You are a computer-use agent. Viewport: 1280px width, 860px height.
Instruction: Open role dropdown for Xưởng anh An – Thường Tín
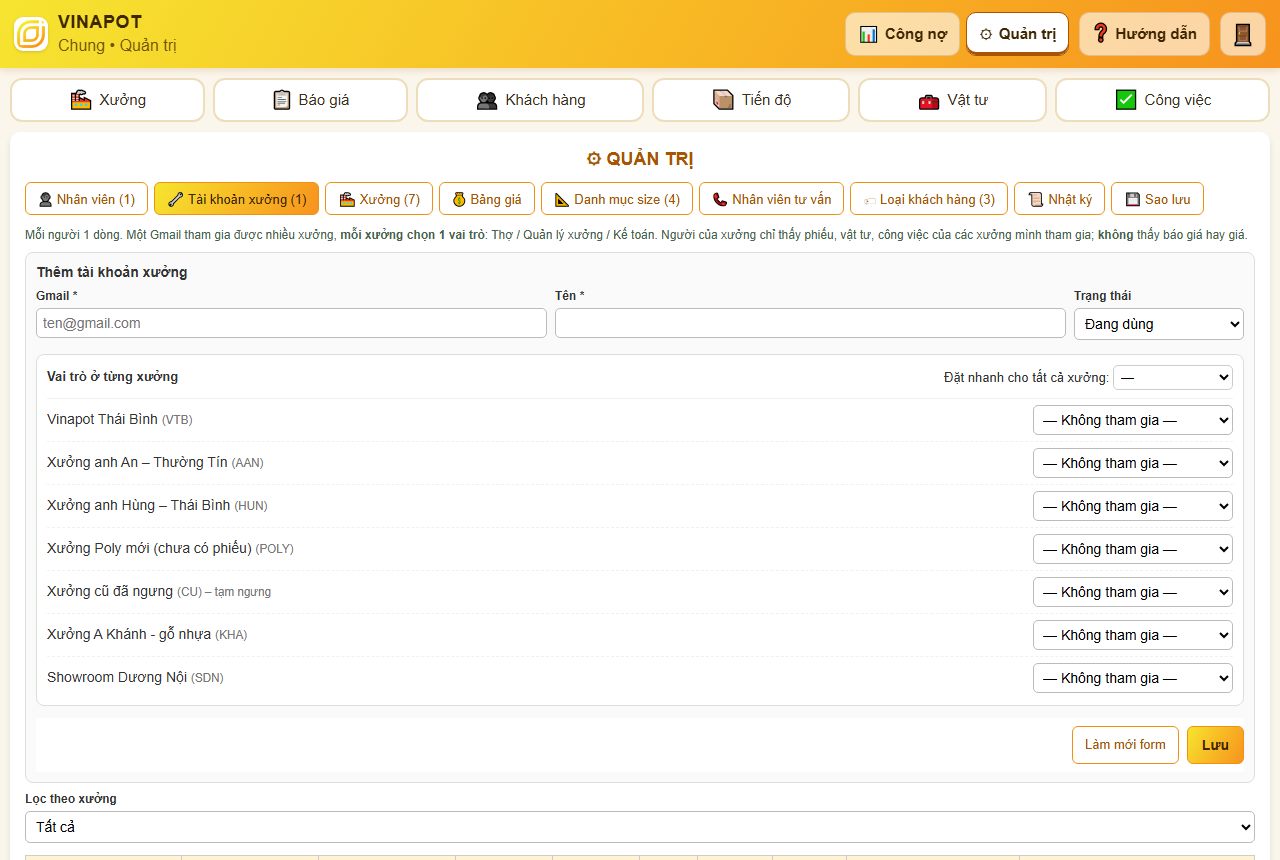1133,463
